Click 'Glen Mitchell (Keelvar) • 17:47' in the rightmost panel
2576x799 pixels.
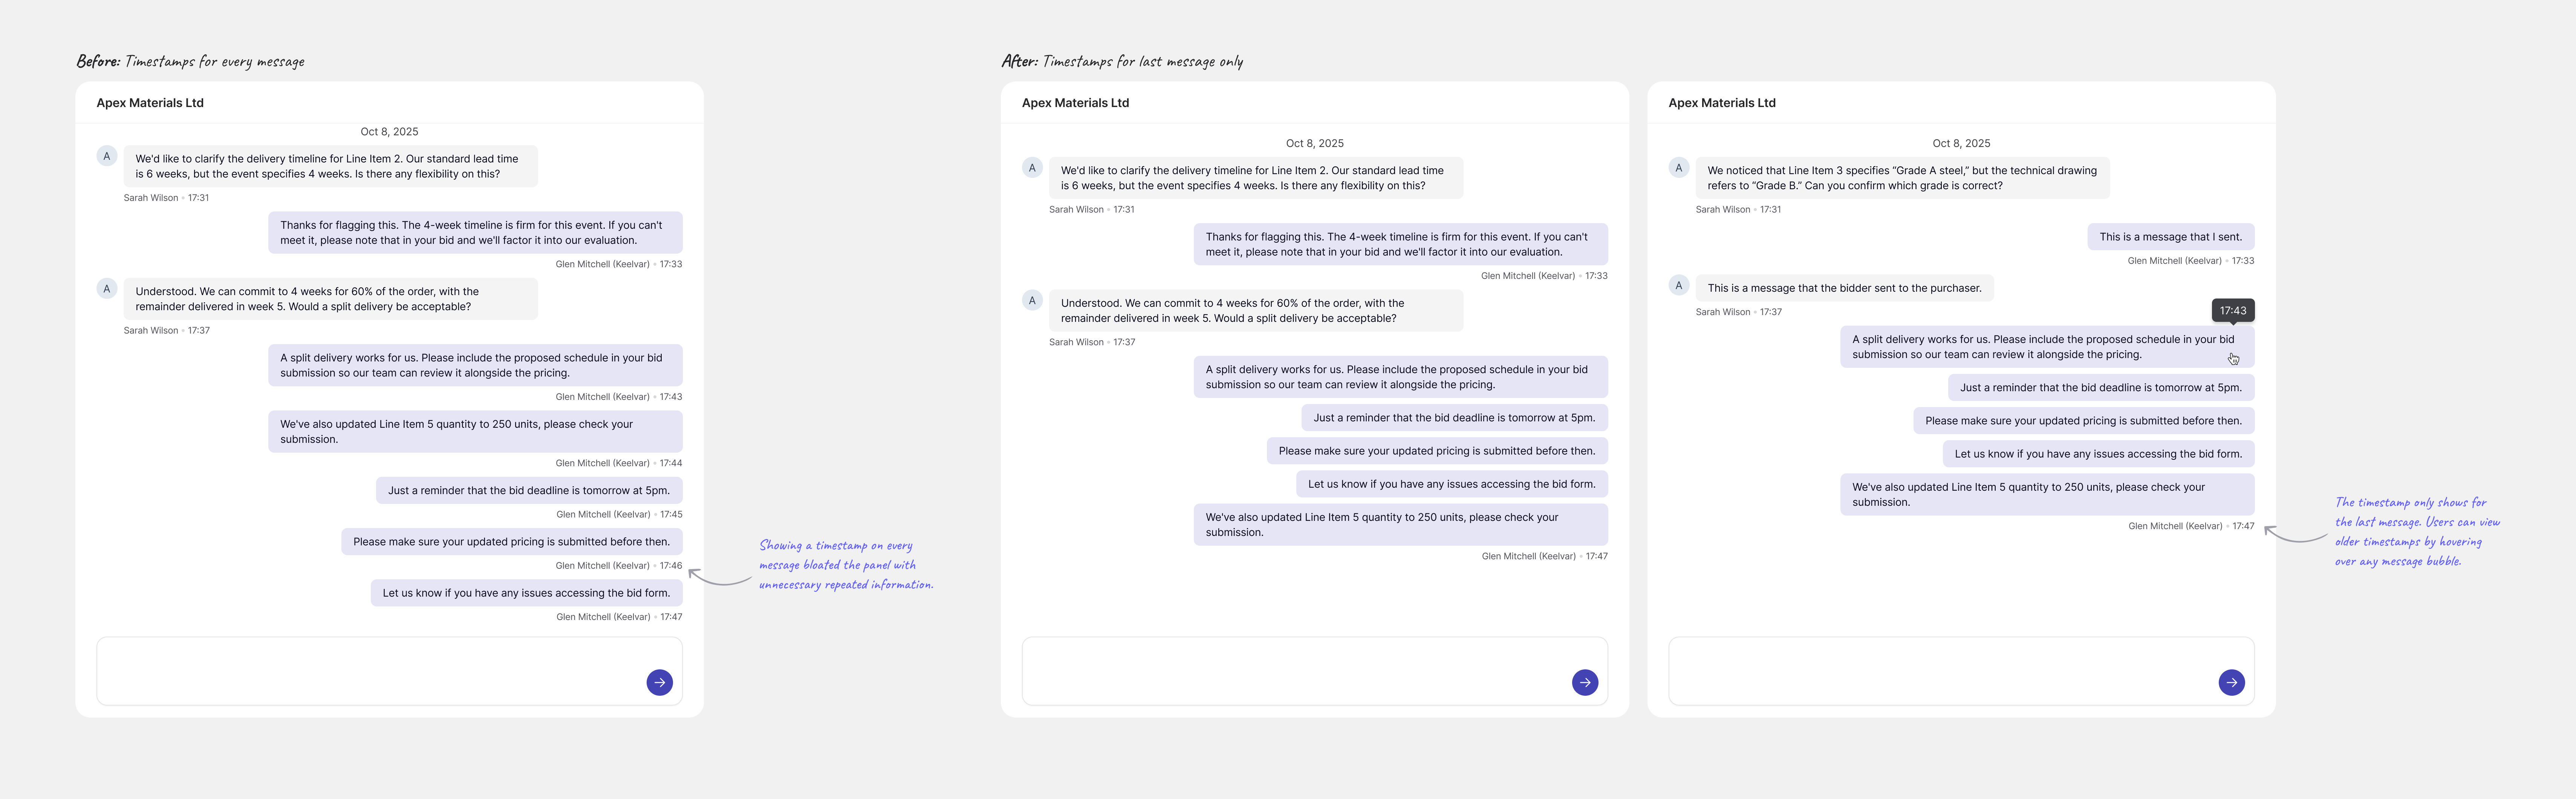click(x=2191, y=526)
